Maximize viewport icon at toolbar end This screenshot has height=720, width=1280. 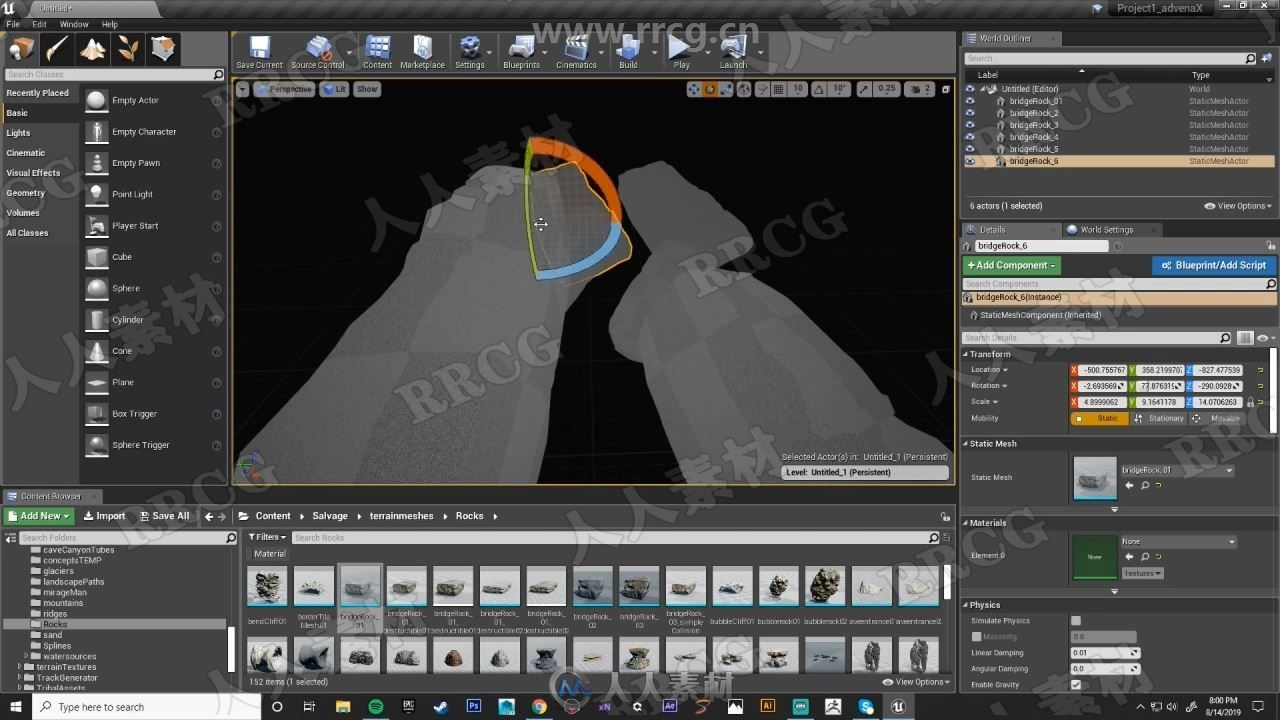tap(944, 89)
